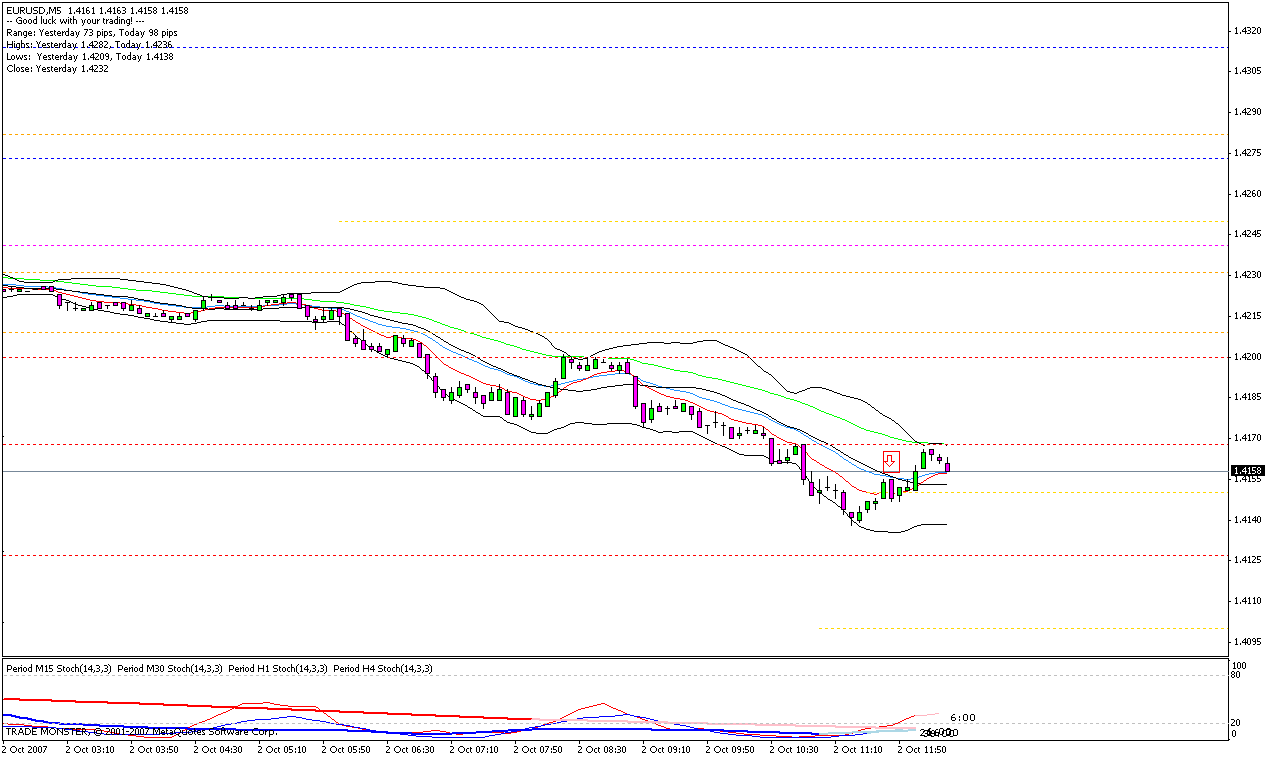
Task: Select the 'Period H4 Stoch(14,3,3)' label
Action: tap(383, 668)
